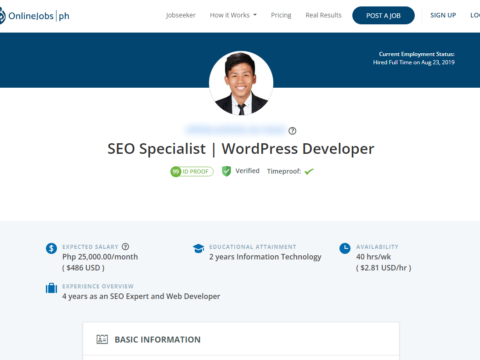Click the Timeproof: label
Screen dimensions: 480x360
pyautogui.click(x=284, y=171)
